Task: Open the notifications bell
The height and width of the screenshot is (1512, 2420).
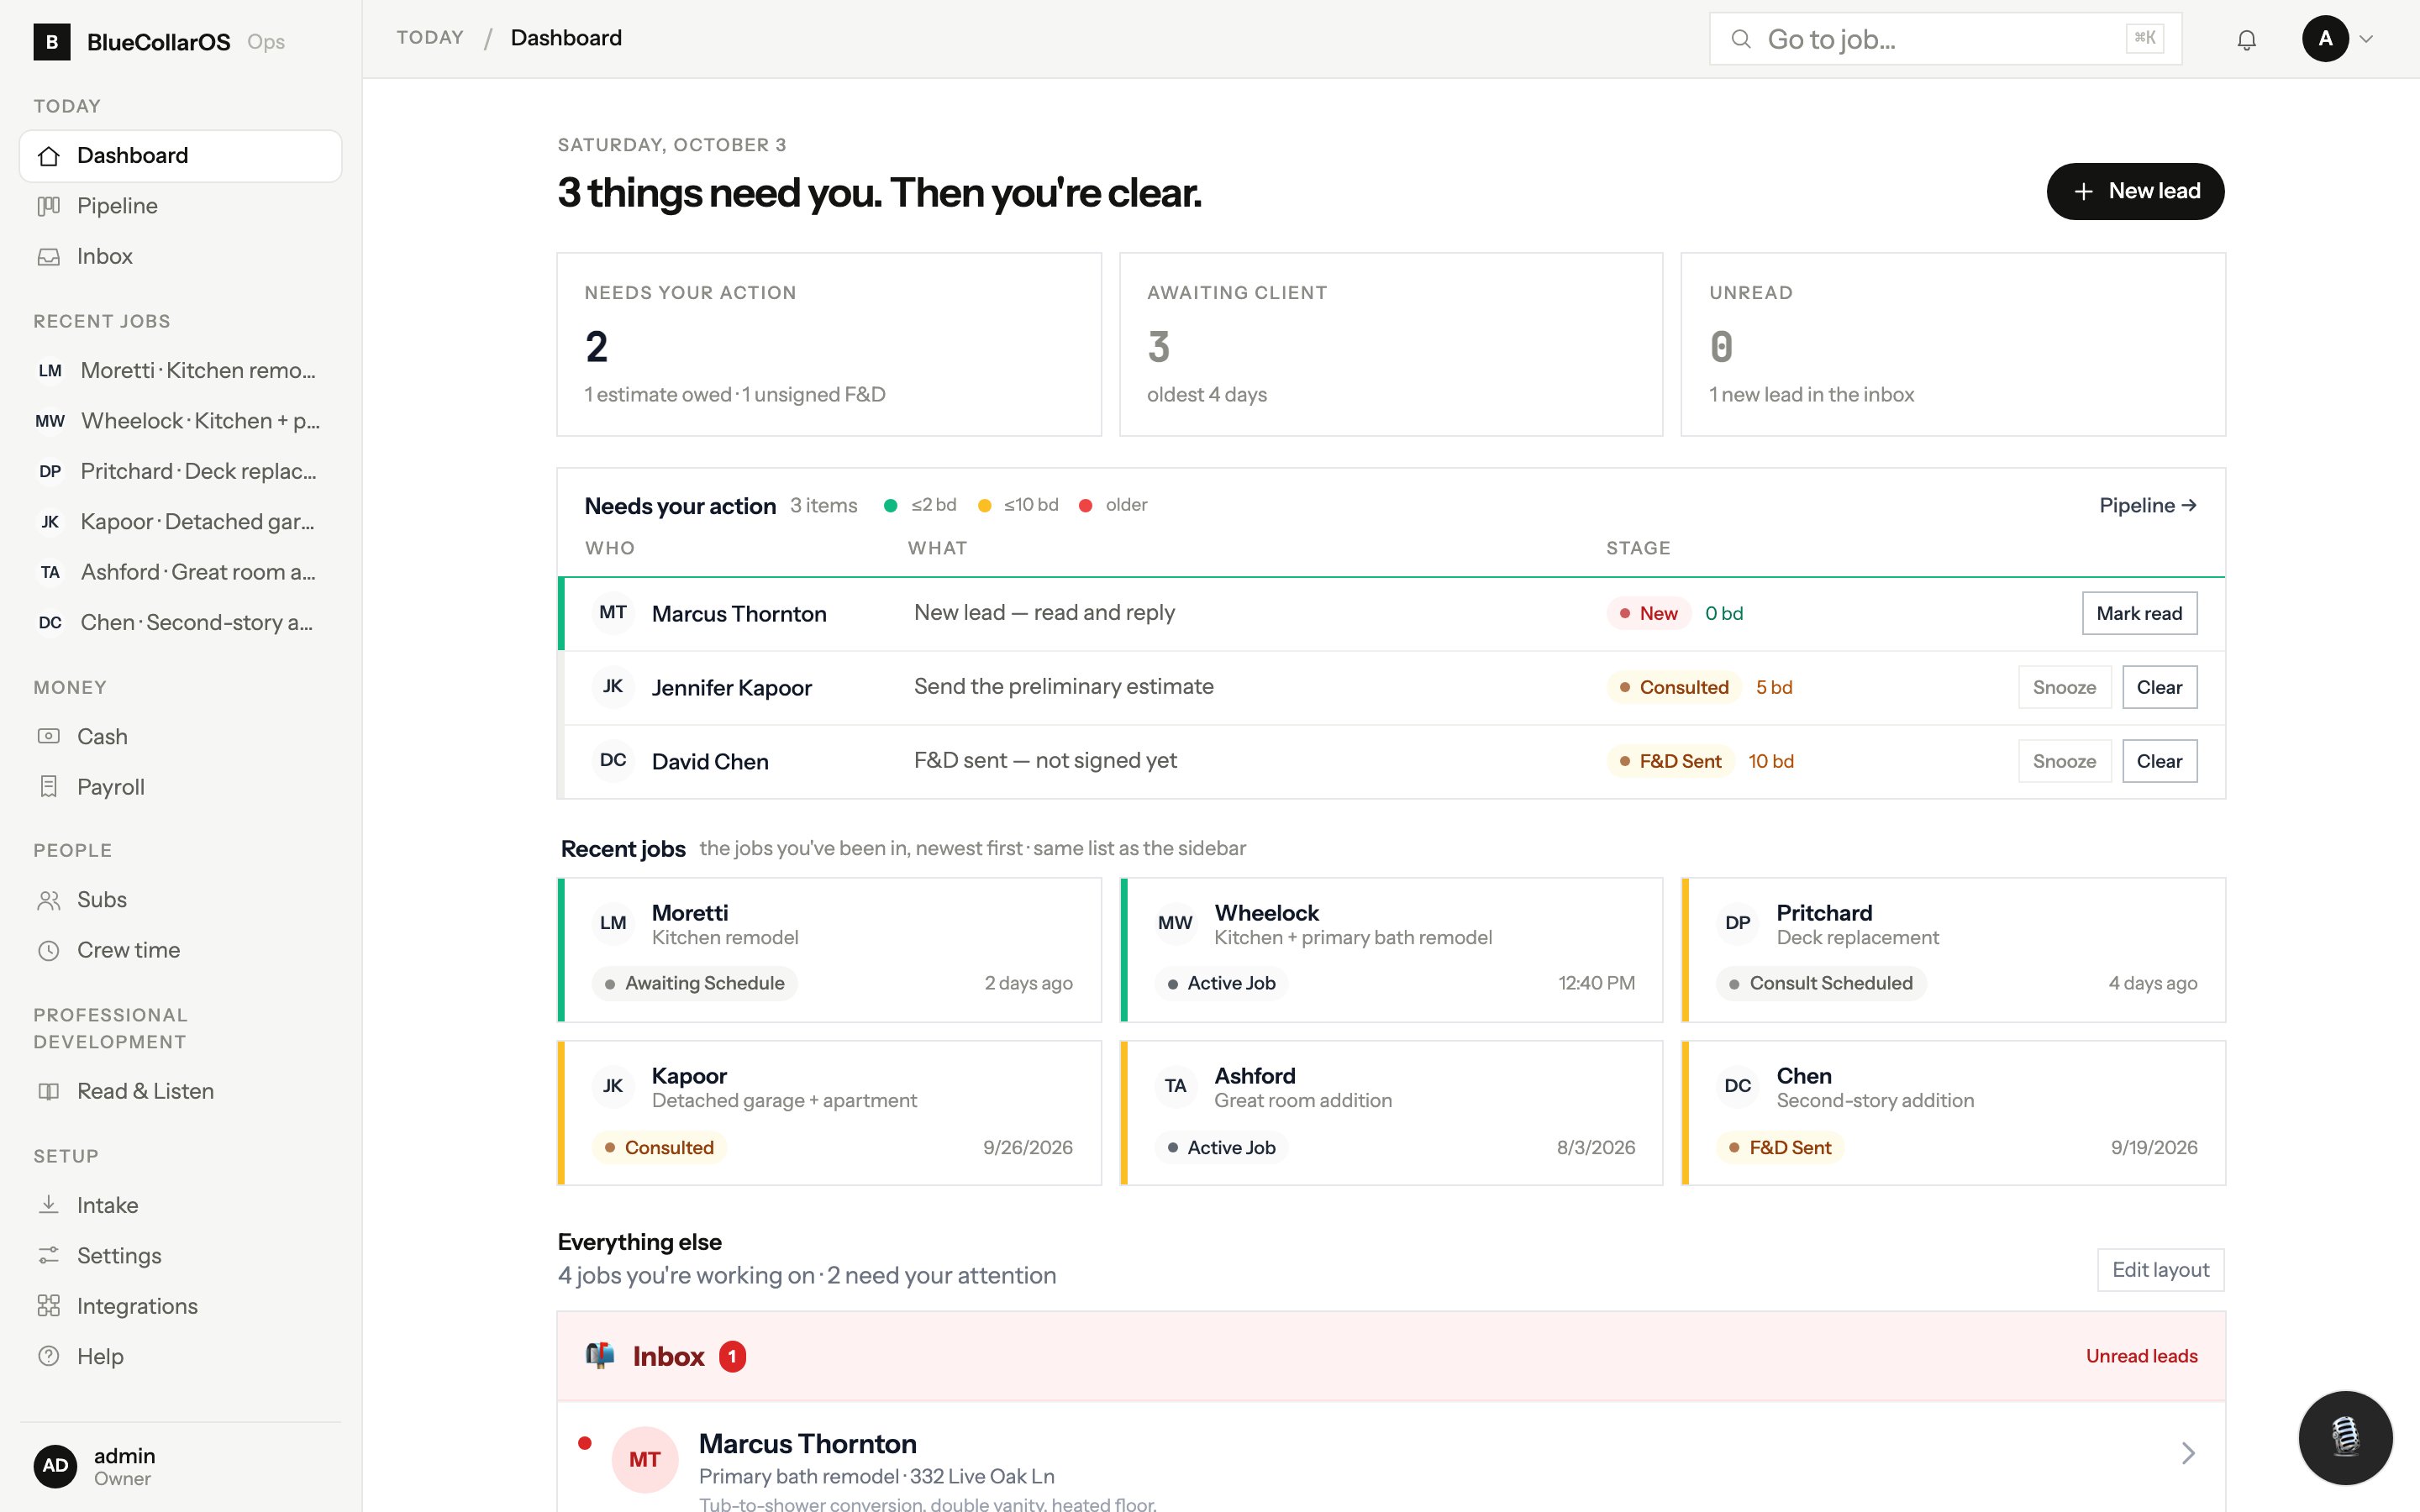Action: tap(2246, 39)
